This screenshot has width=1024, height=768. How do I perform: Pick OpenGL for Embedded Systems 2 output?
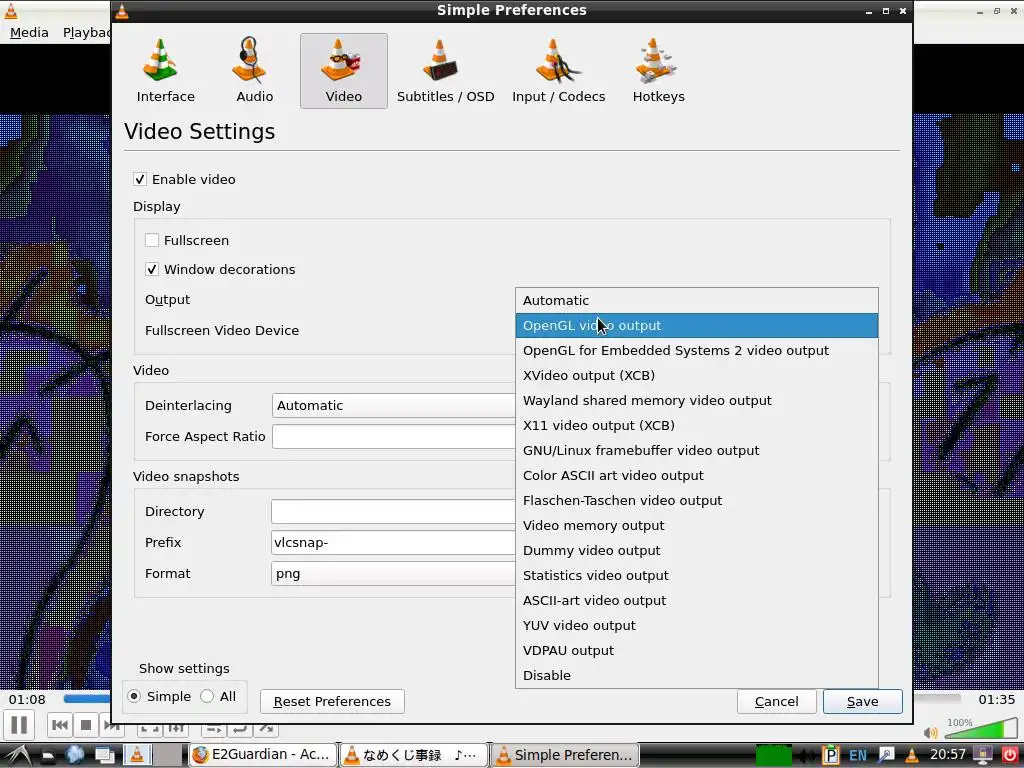(697, 351)
